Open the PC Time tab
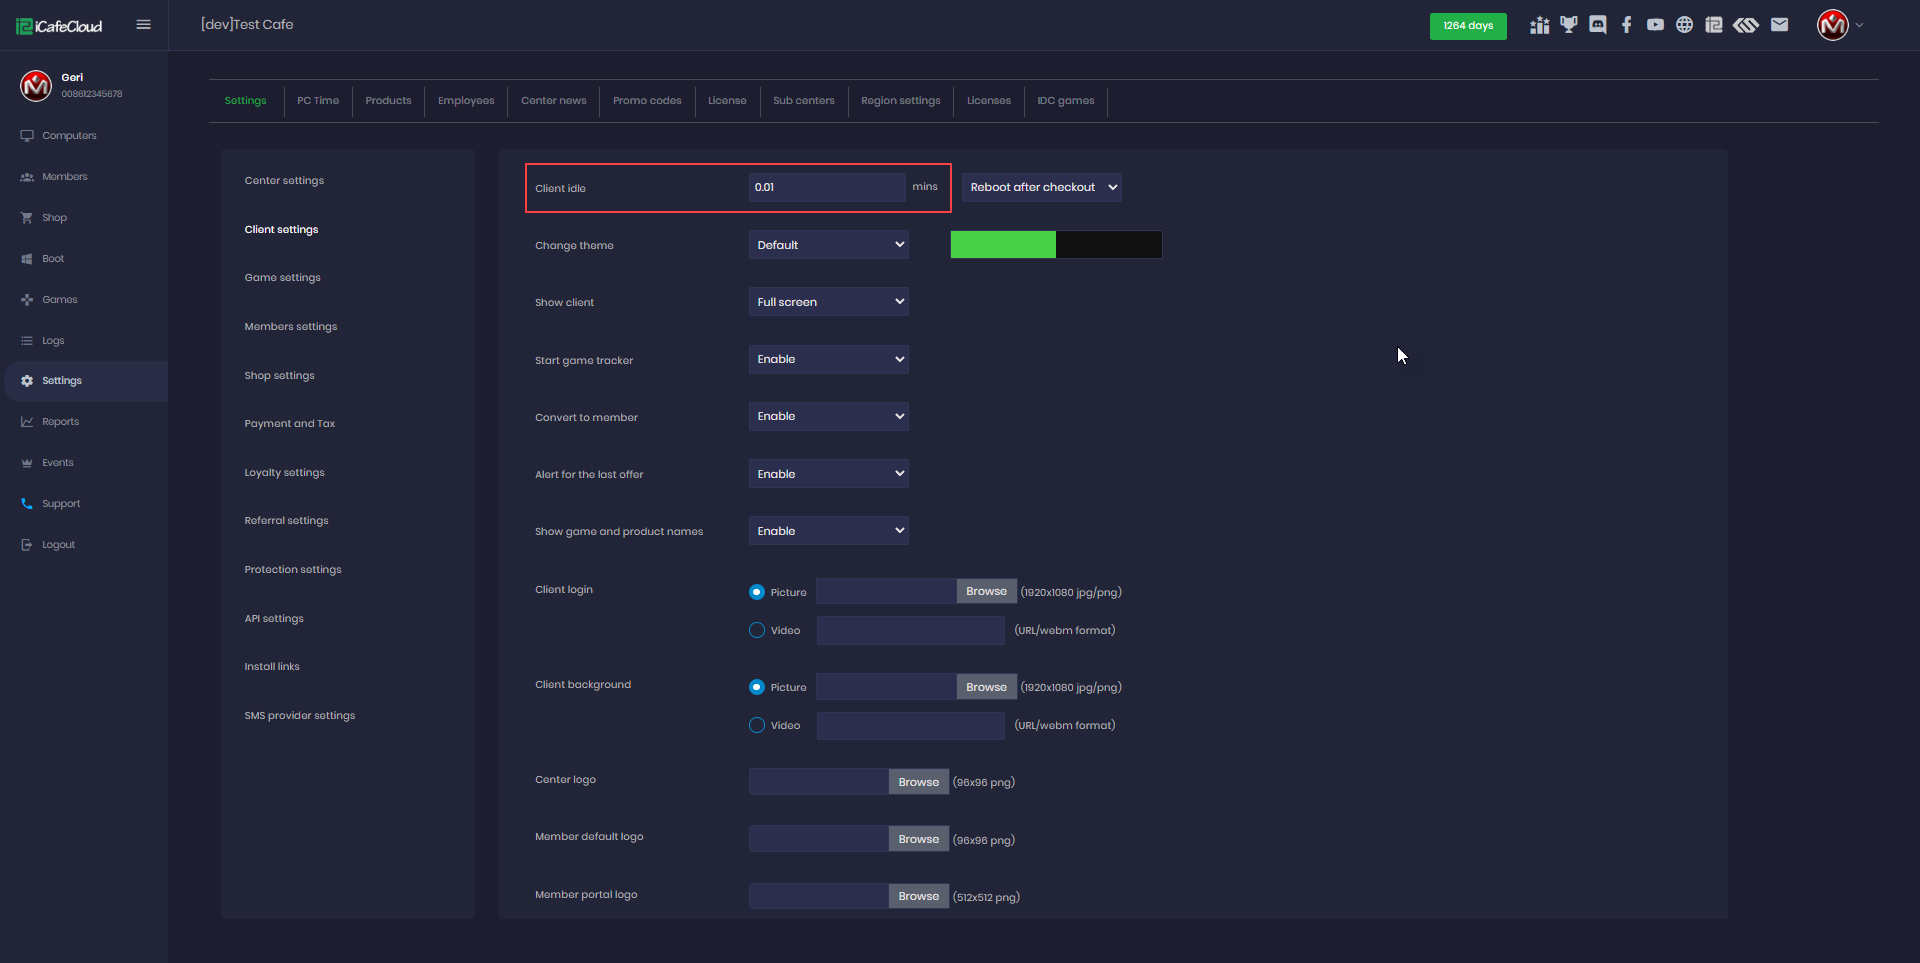This screenshot has height=963, width=1920. tap(318, 101)
